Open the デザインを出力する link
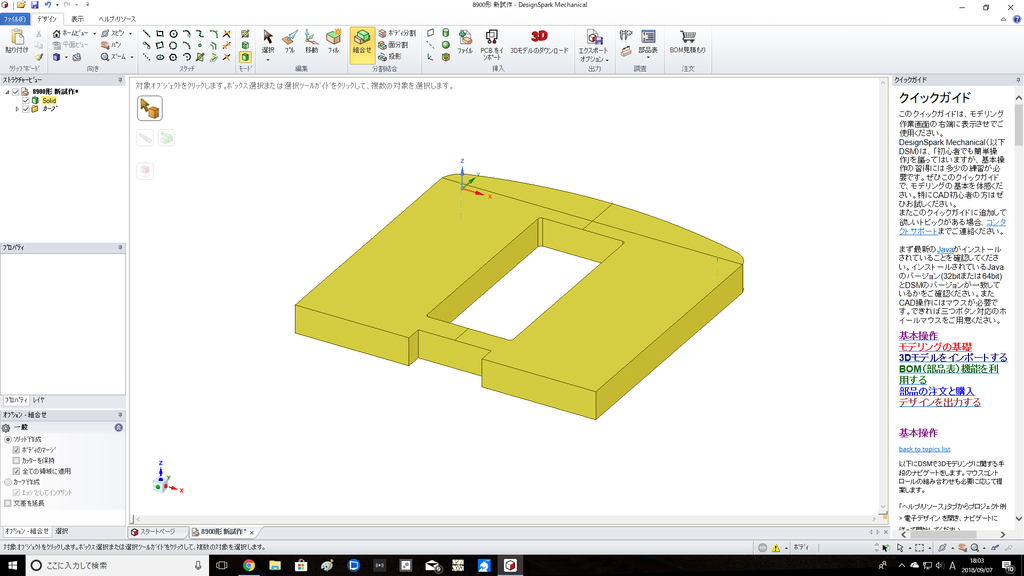 point(940,402)
